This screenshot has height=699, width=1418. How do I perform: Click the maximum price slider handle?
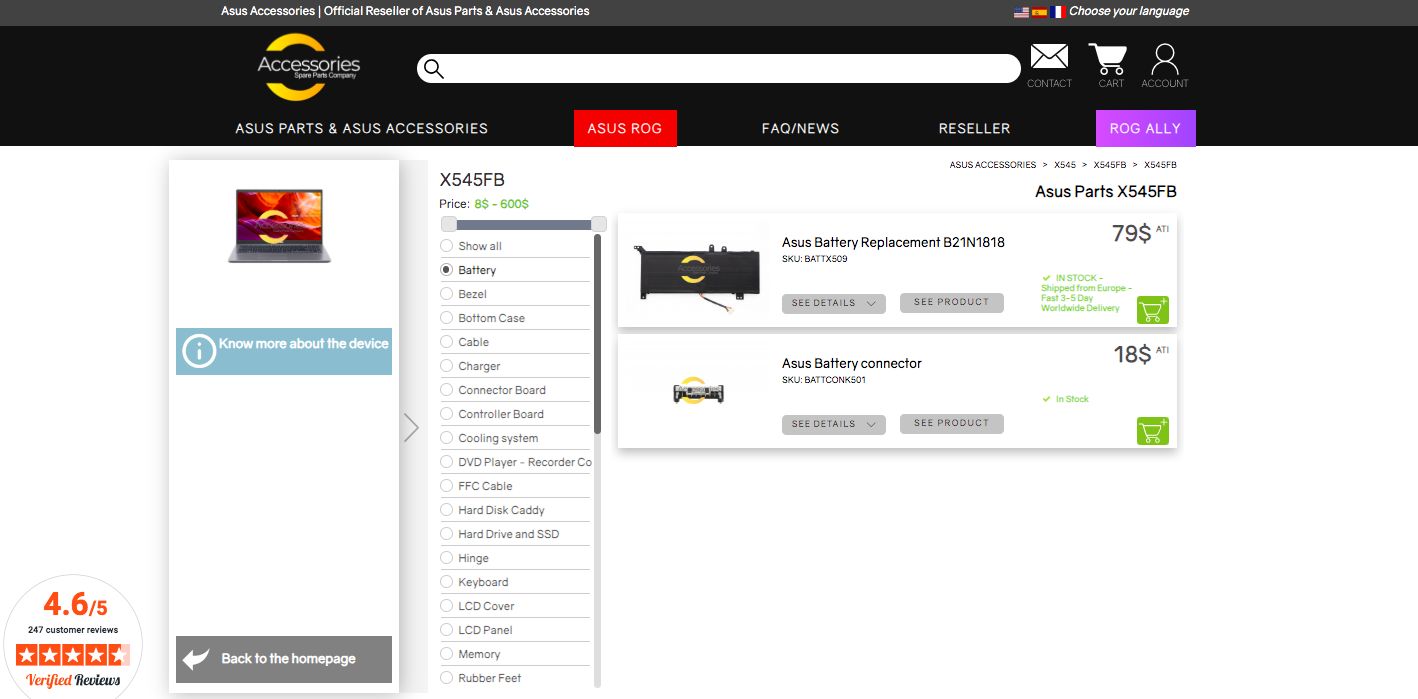599,224
